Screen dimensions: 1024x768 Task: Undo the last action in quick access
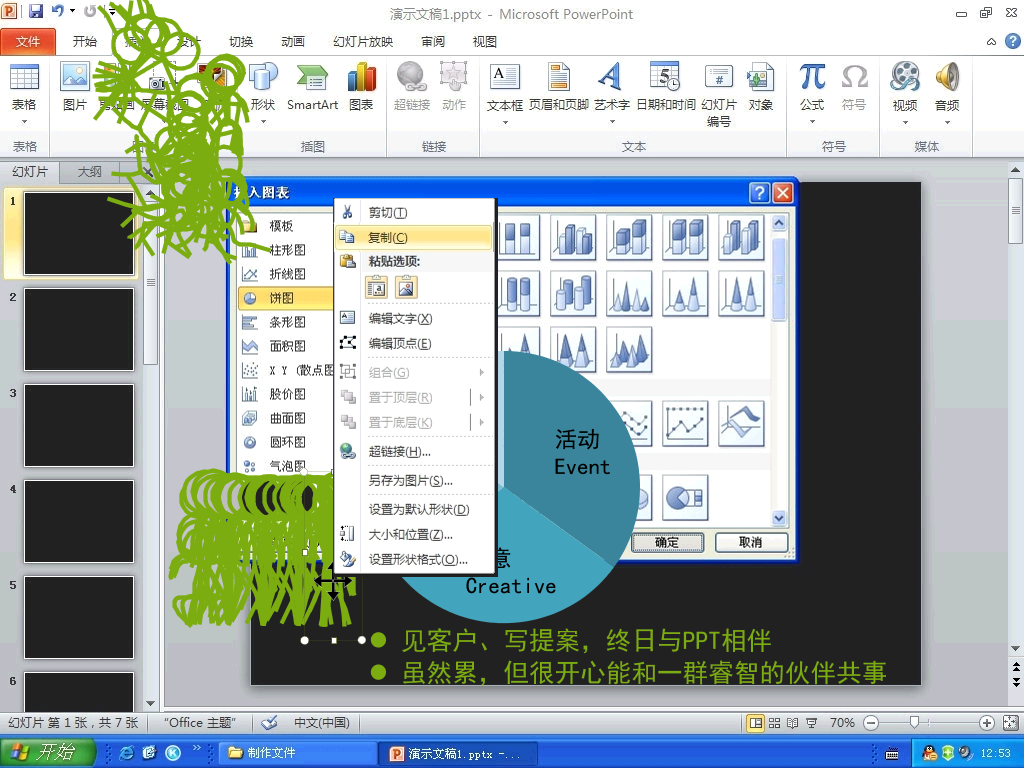tap(58, 11)
